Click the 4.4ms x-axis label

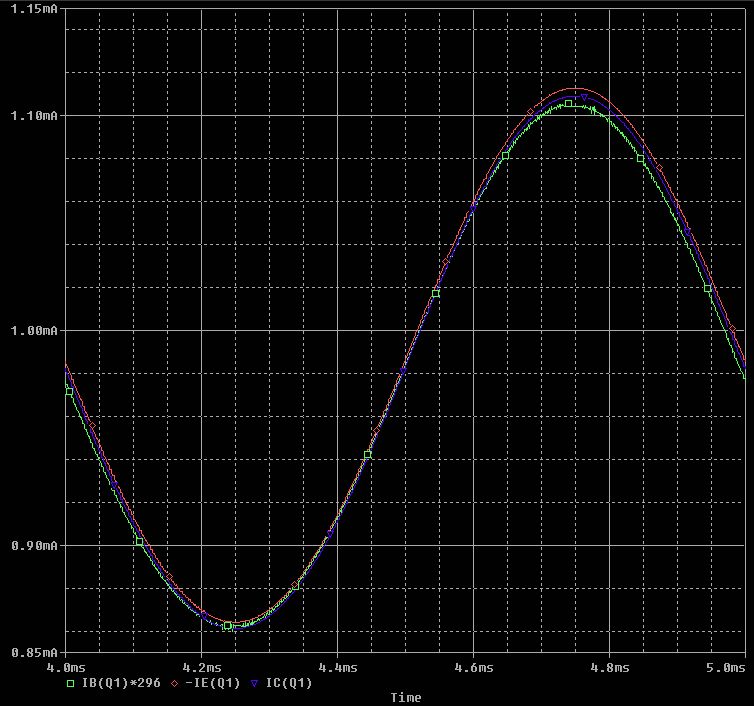tap(338, 668)
